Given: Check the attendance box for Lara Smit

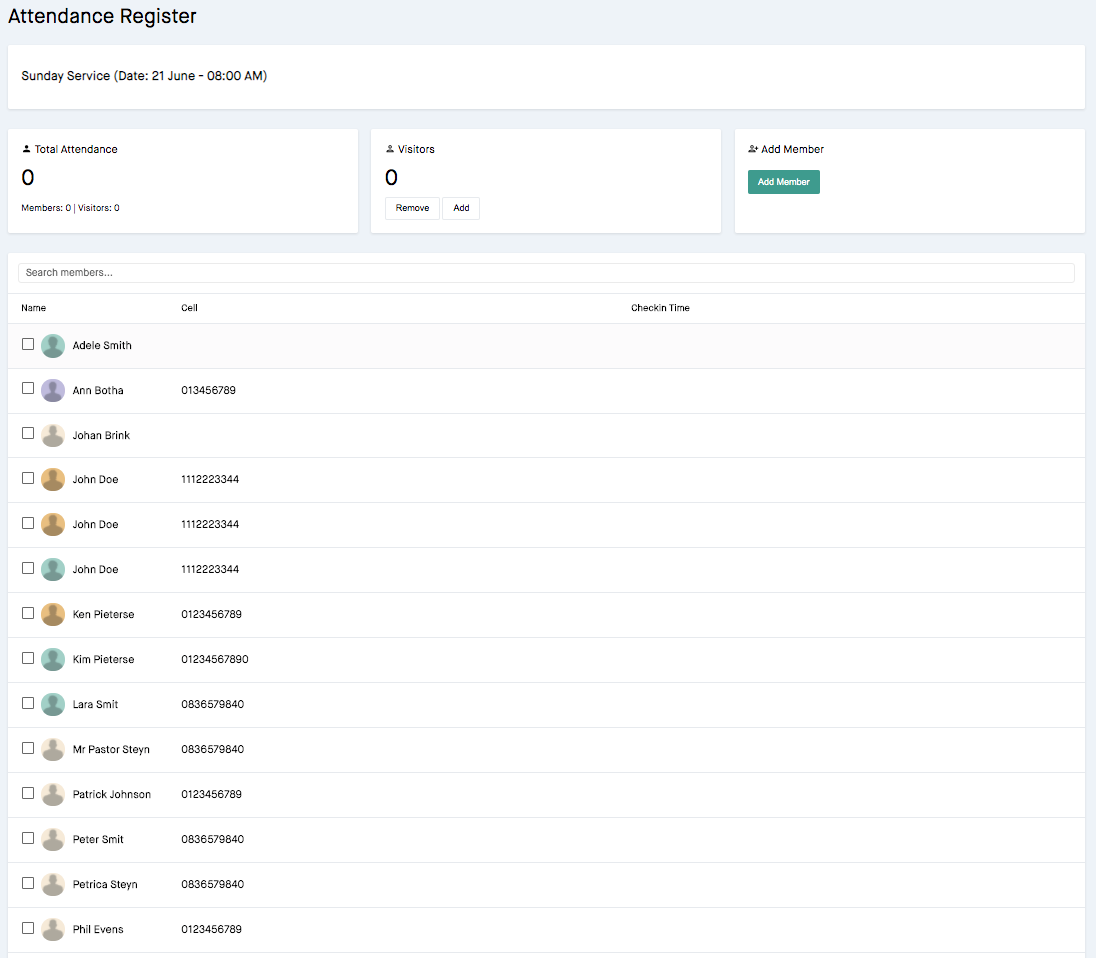Looking at the screenshot, I should (28, 703).
